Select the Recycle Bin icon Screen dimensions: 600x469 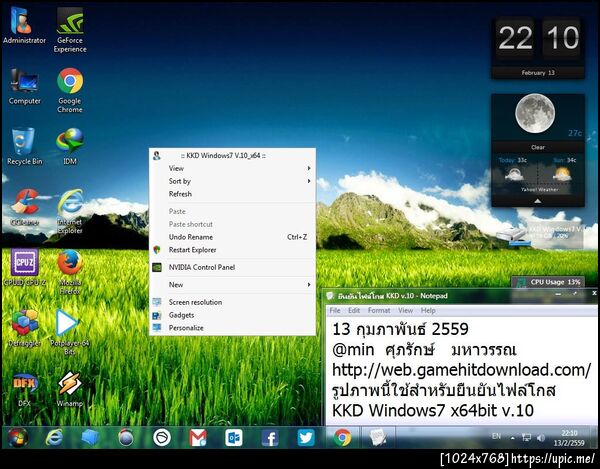click(x=24, y=146)
